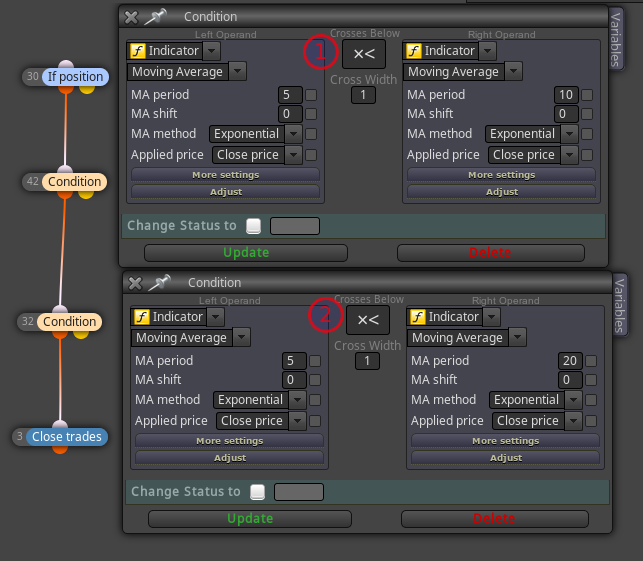Pin the lower Condition panel
643x561 pixels.
(160, 283)
